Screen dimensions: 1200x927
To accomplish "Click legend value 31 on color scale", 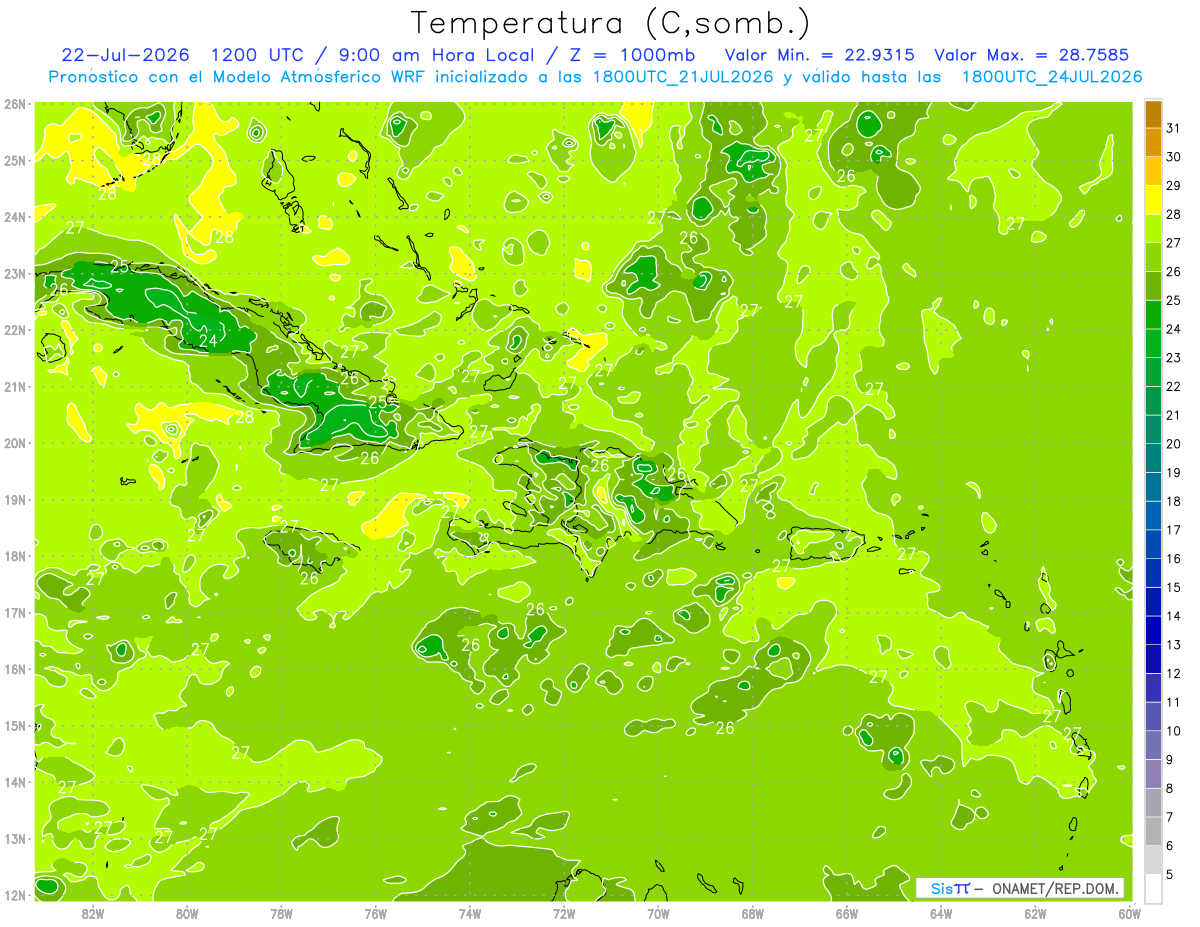I will [x=1174, y=128].
